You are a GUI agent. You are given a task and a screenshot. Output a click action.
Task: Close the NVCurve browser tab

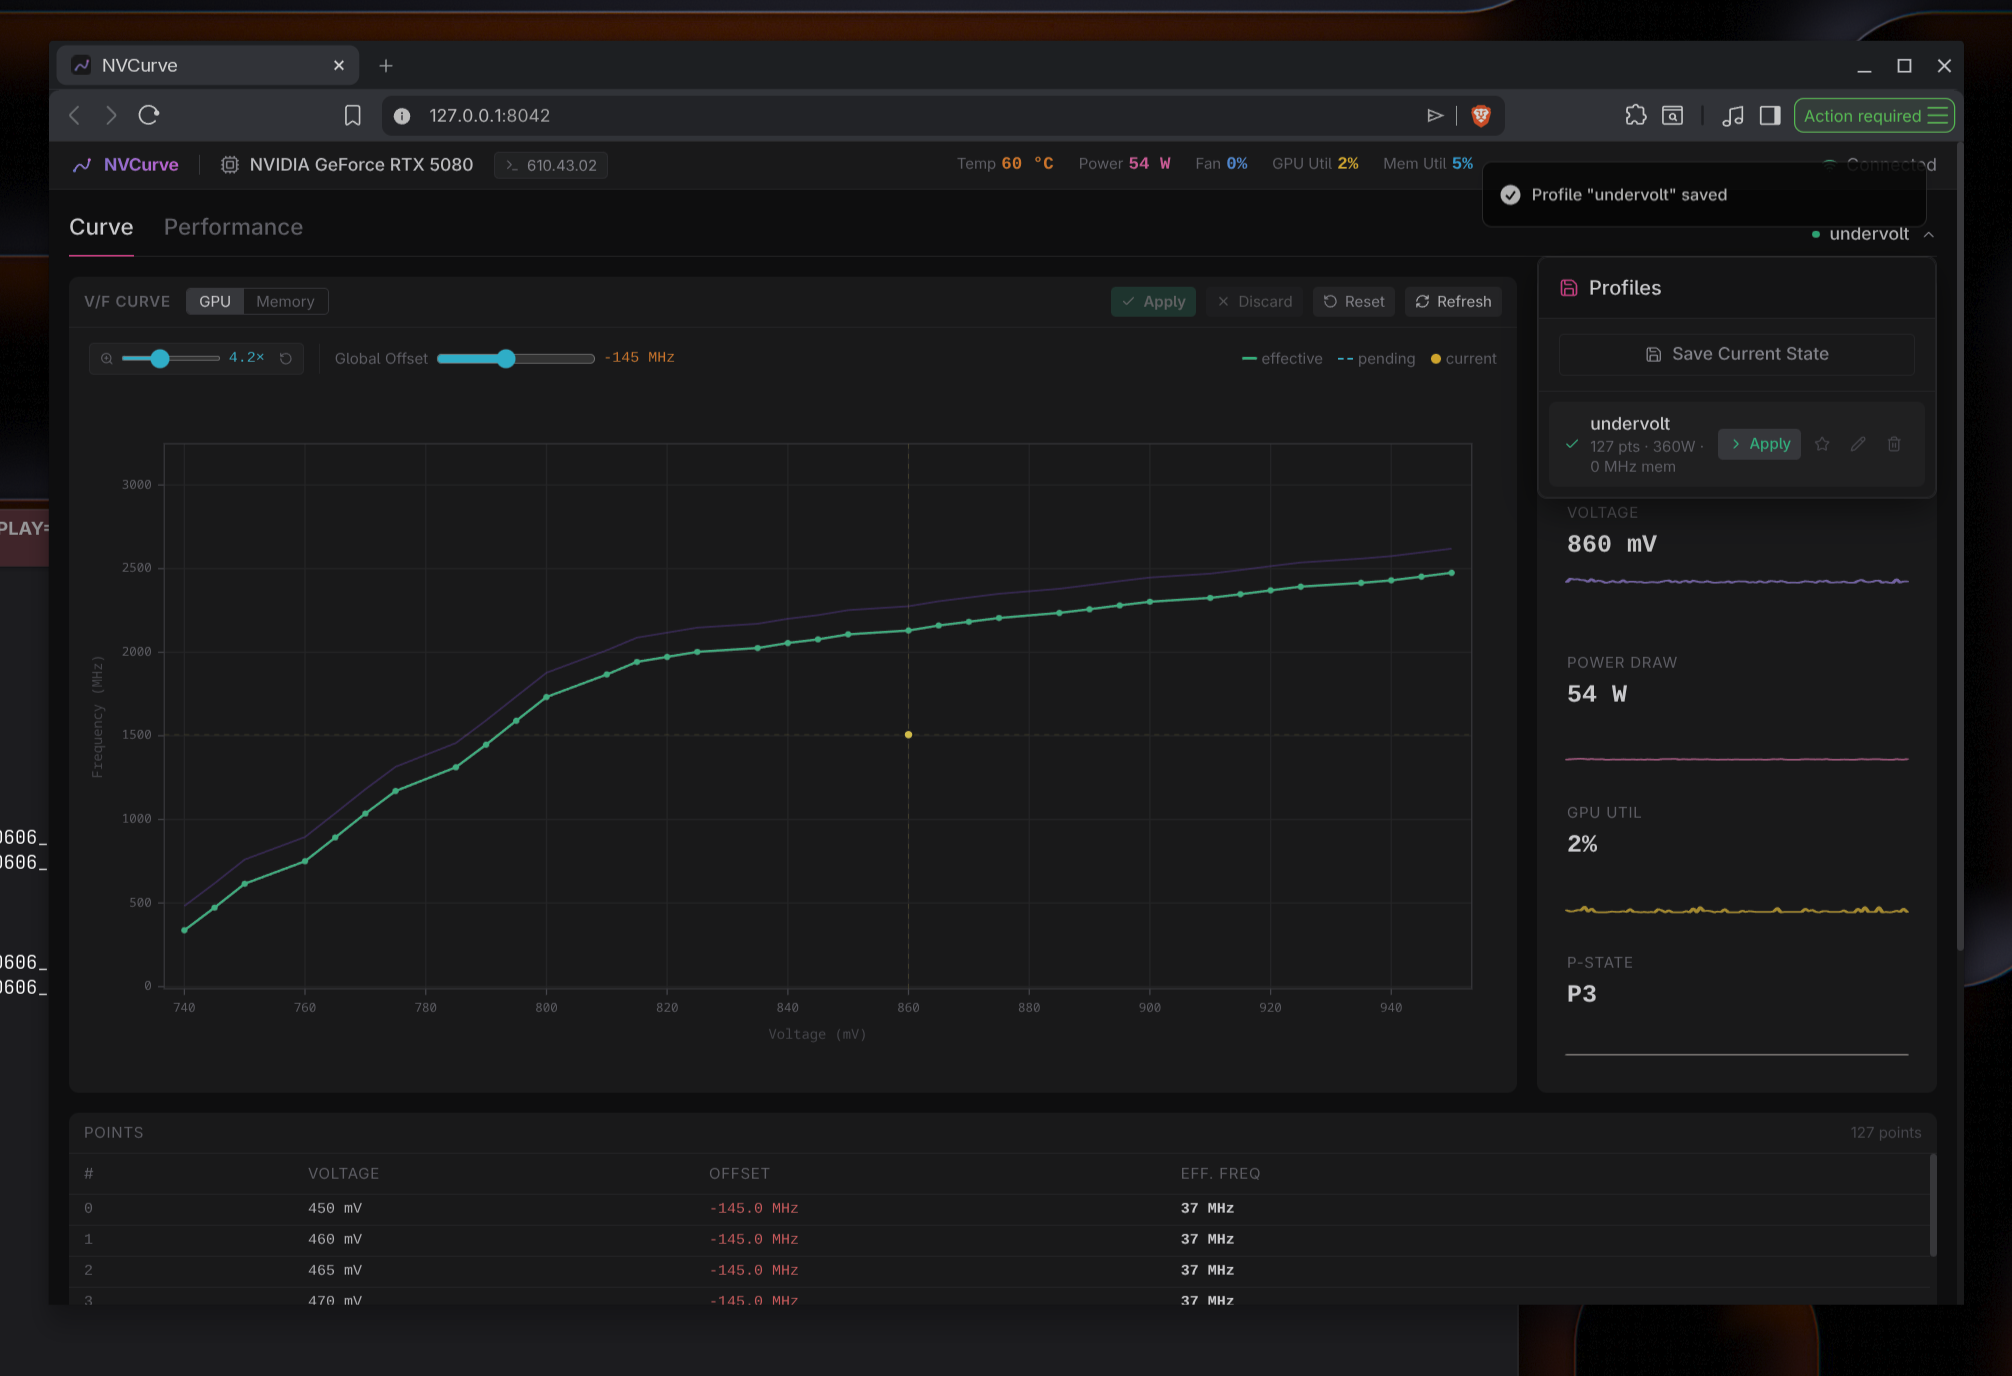point(339,66)
